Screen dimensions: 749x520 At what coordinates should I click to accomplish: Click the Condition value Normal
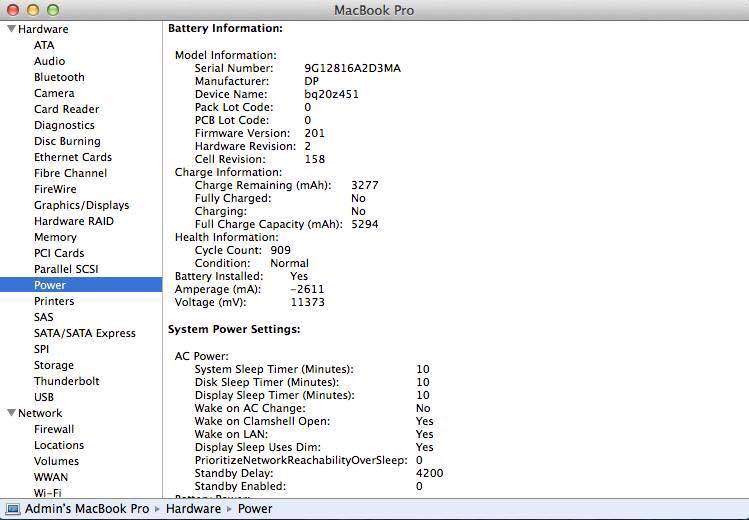coord(289,263)
